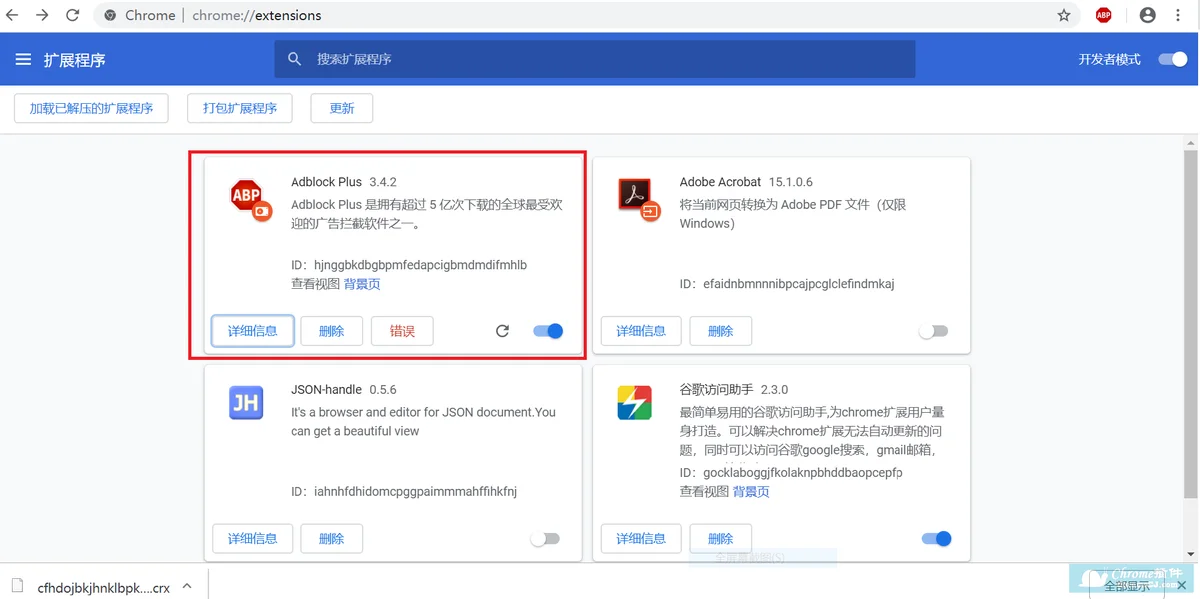Click the browser forward arrow
Viewport: 1200px width, 599px height.
[x=43, y=15]
